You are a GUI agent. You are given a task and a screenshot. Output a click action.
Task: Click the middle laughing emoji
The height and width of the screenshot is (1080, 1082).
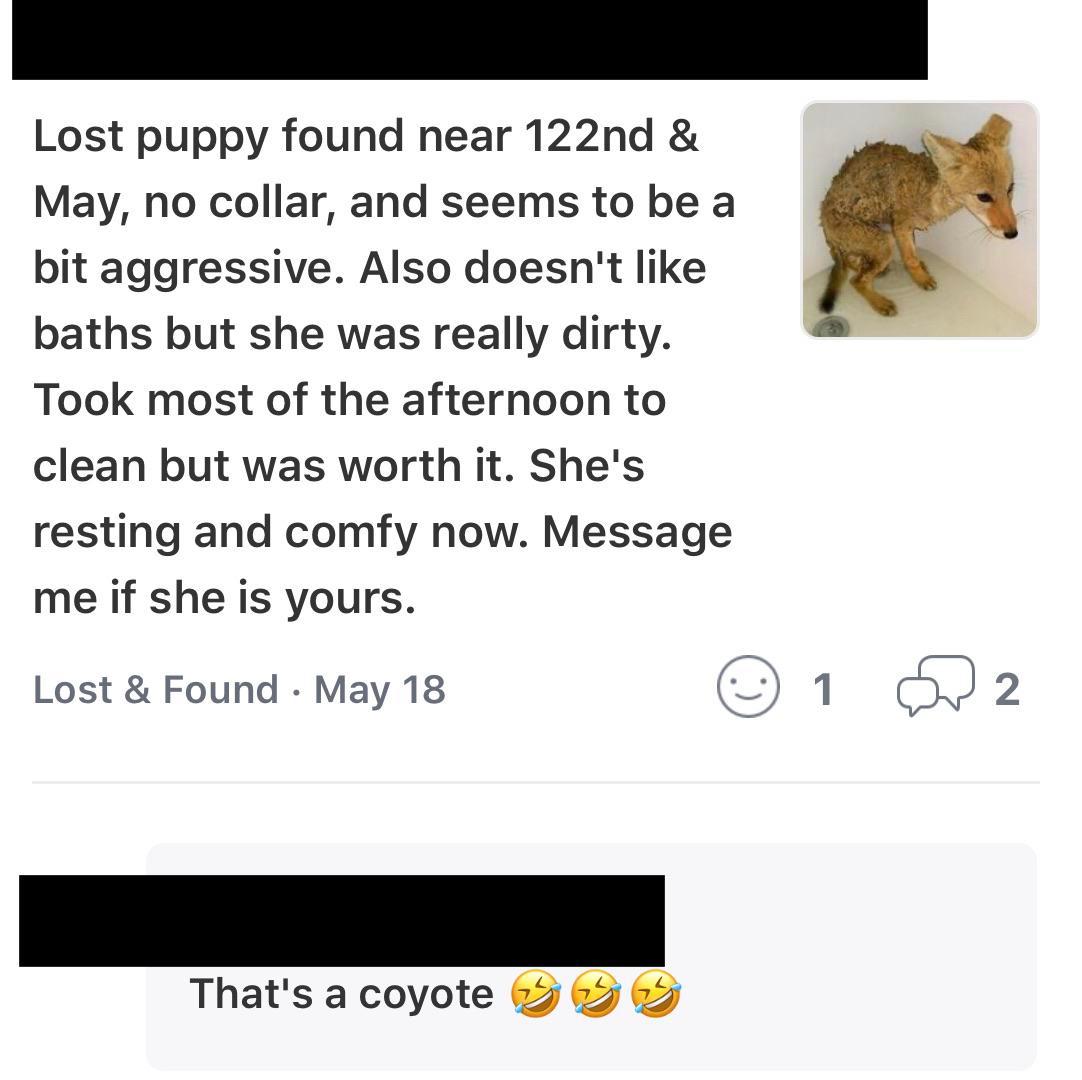click(596, 995)
